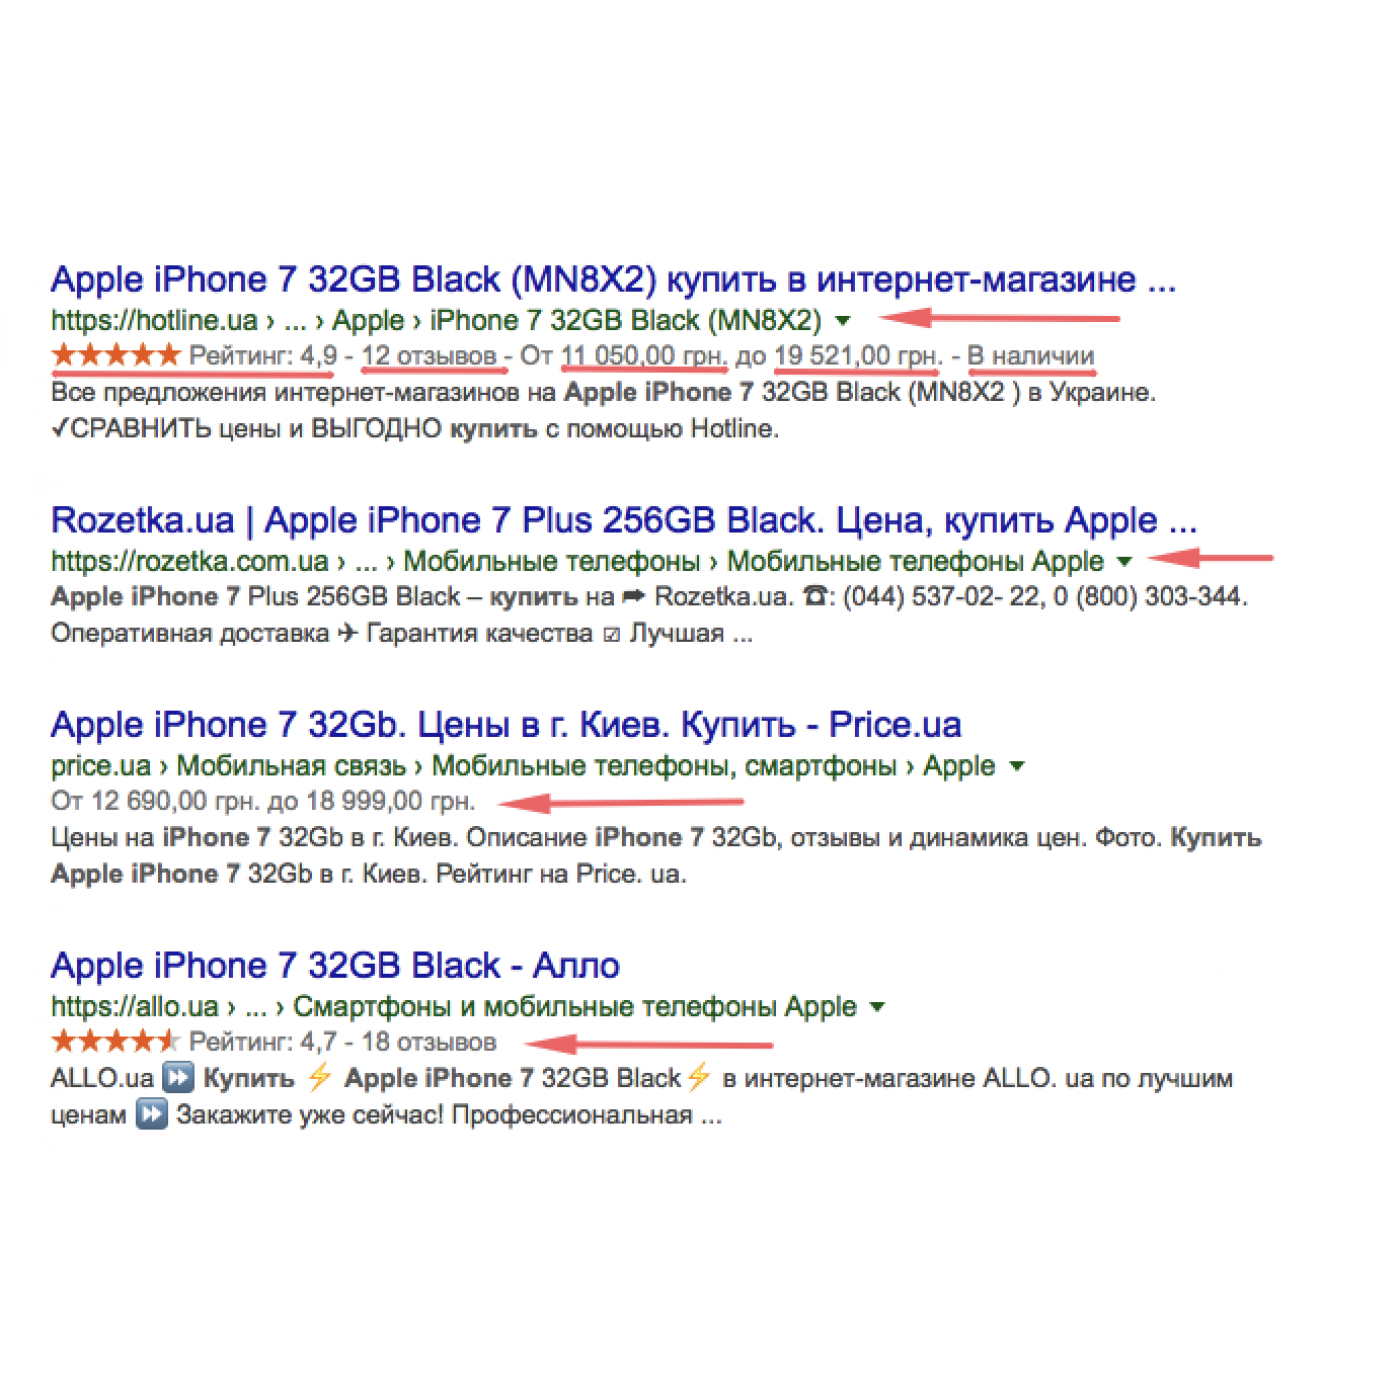The width and height of the screenshot is (1400, 1400).
Task: Click the telephone icon in Rozetka snippet
Action: click(x=816, y=597)
